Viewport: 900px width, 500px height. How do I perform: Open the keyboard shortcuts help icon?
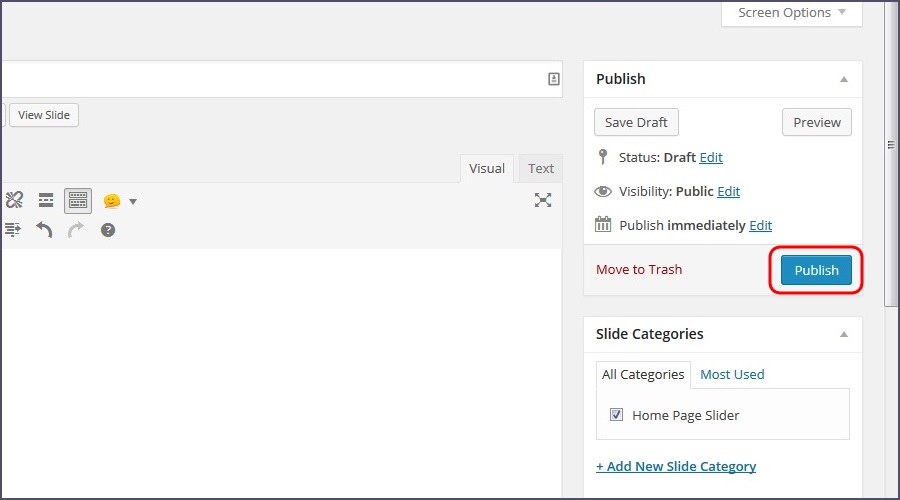tap(108, 230)
